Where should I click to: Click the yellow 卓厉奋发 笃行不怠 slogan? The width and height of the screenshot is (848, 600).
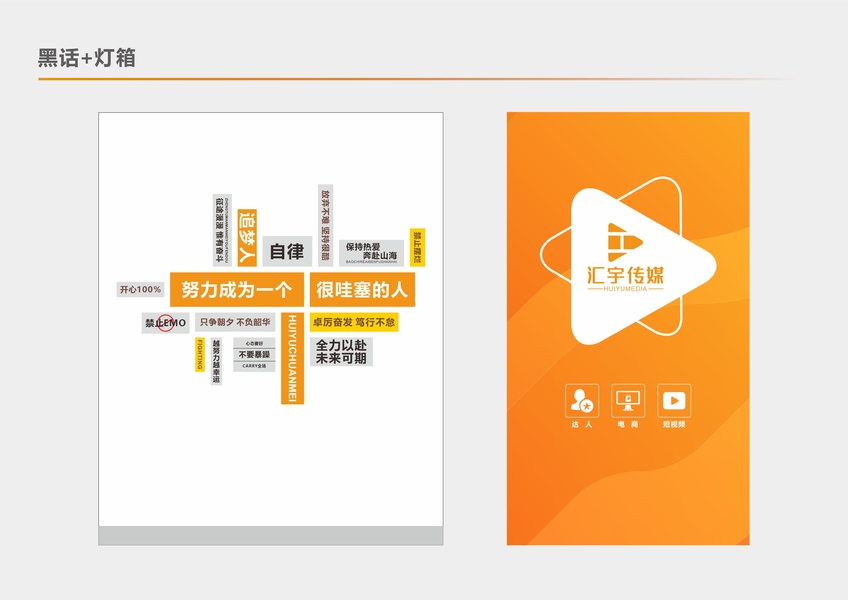click(354, 322)
